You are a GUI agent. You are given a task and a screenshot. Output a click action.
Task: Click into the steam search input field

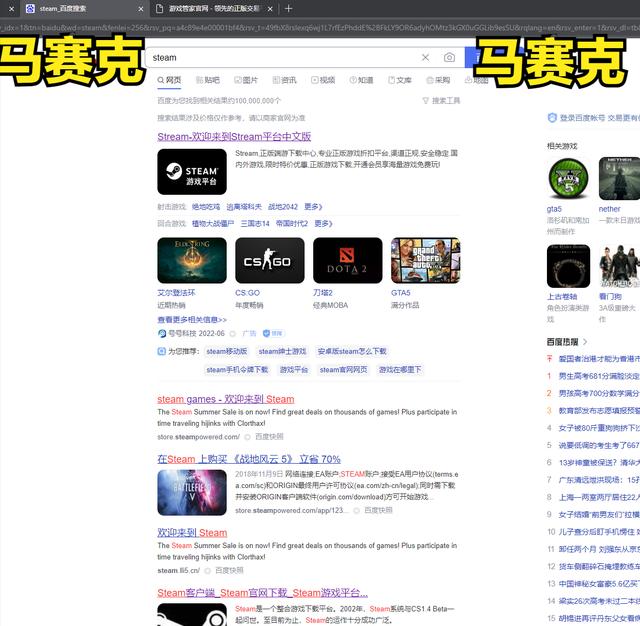pos(280,58)
